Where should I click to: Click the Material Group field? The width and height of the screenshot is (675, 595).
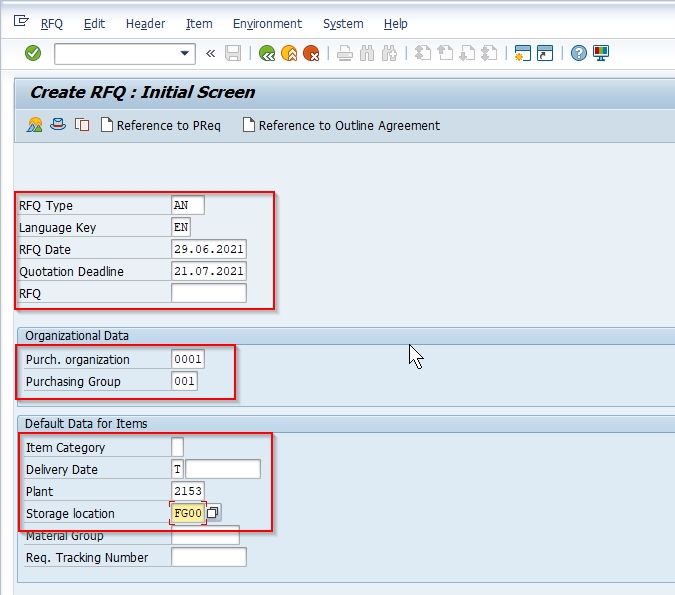tap(205, 535)
